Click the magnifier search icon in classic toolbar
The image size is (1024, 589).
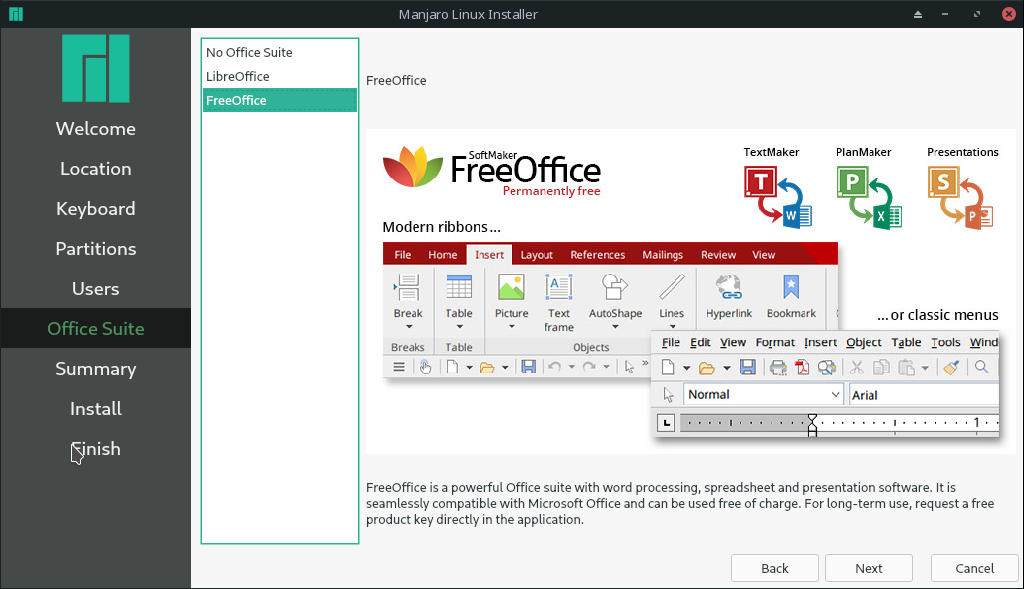[981, 367]
